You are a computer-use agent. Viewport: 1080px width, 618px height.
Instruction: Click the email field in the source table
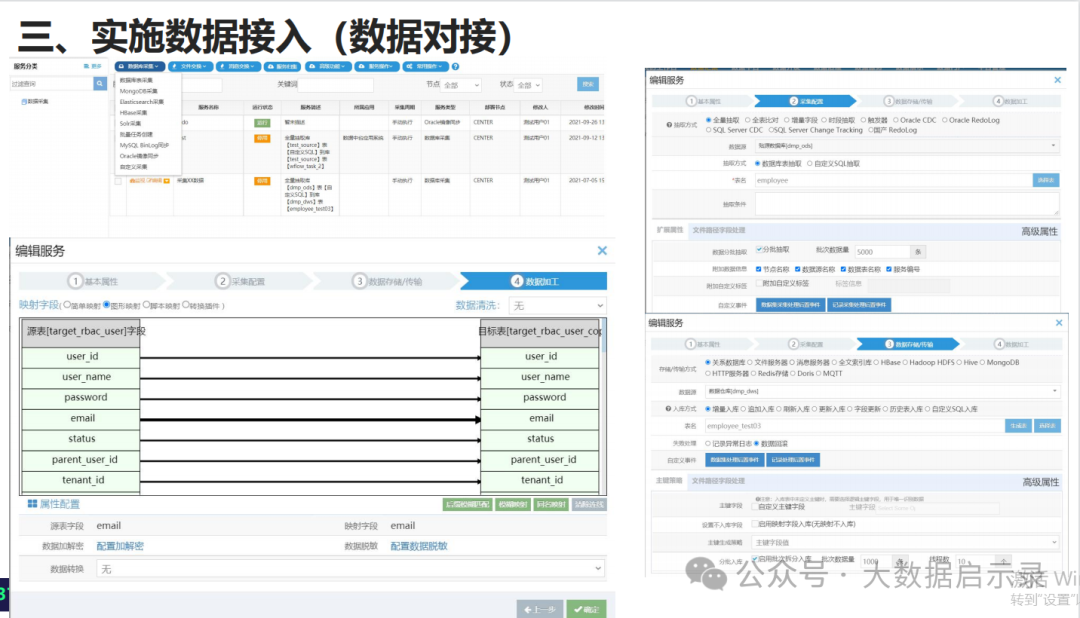(x=81, y=418)
